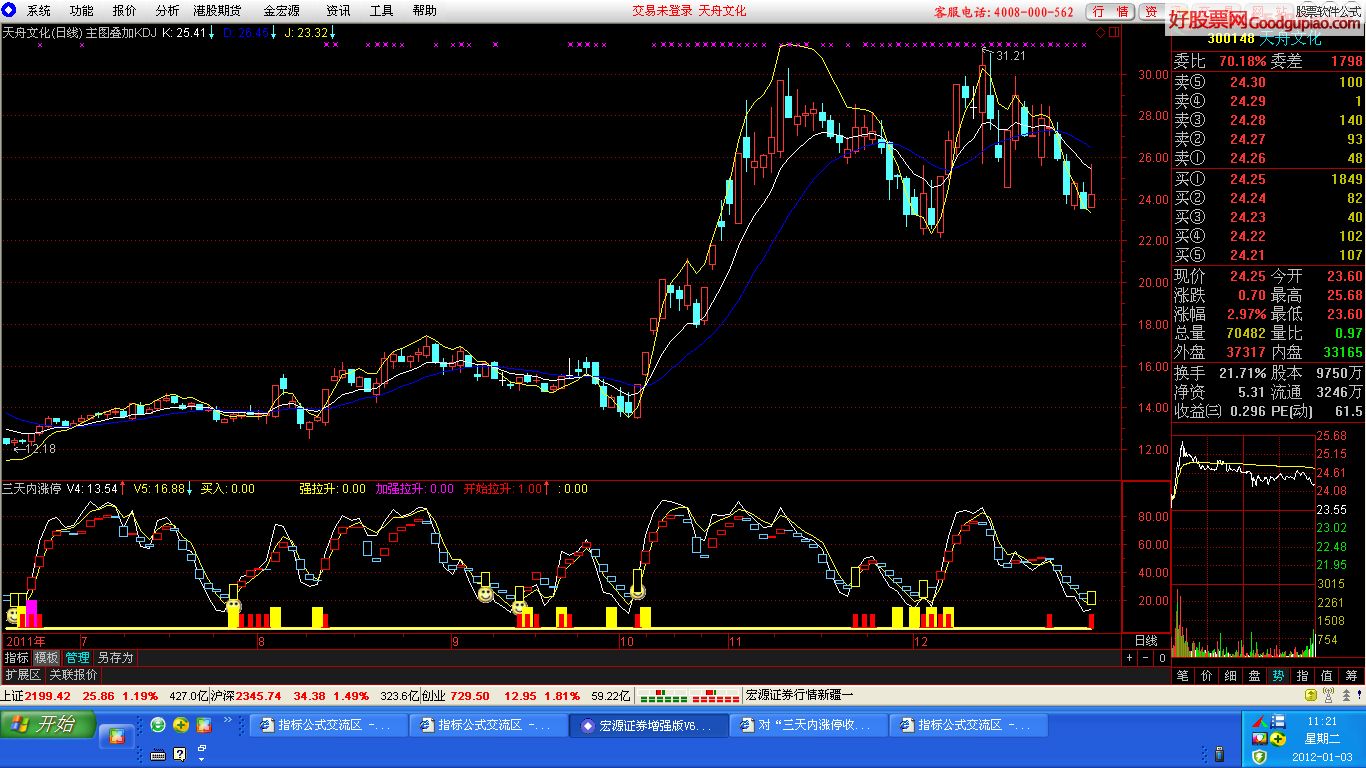Open the 系统 menu
Viewport: 1366px width, 768px height.
(38, 11)
